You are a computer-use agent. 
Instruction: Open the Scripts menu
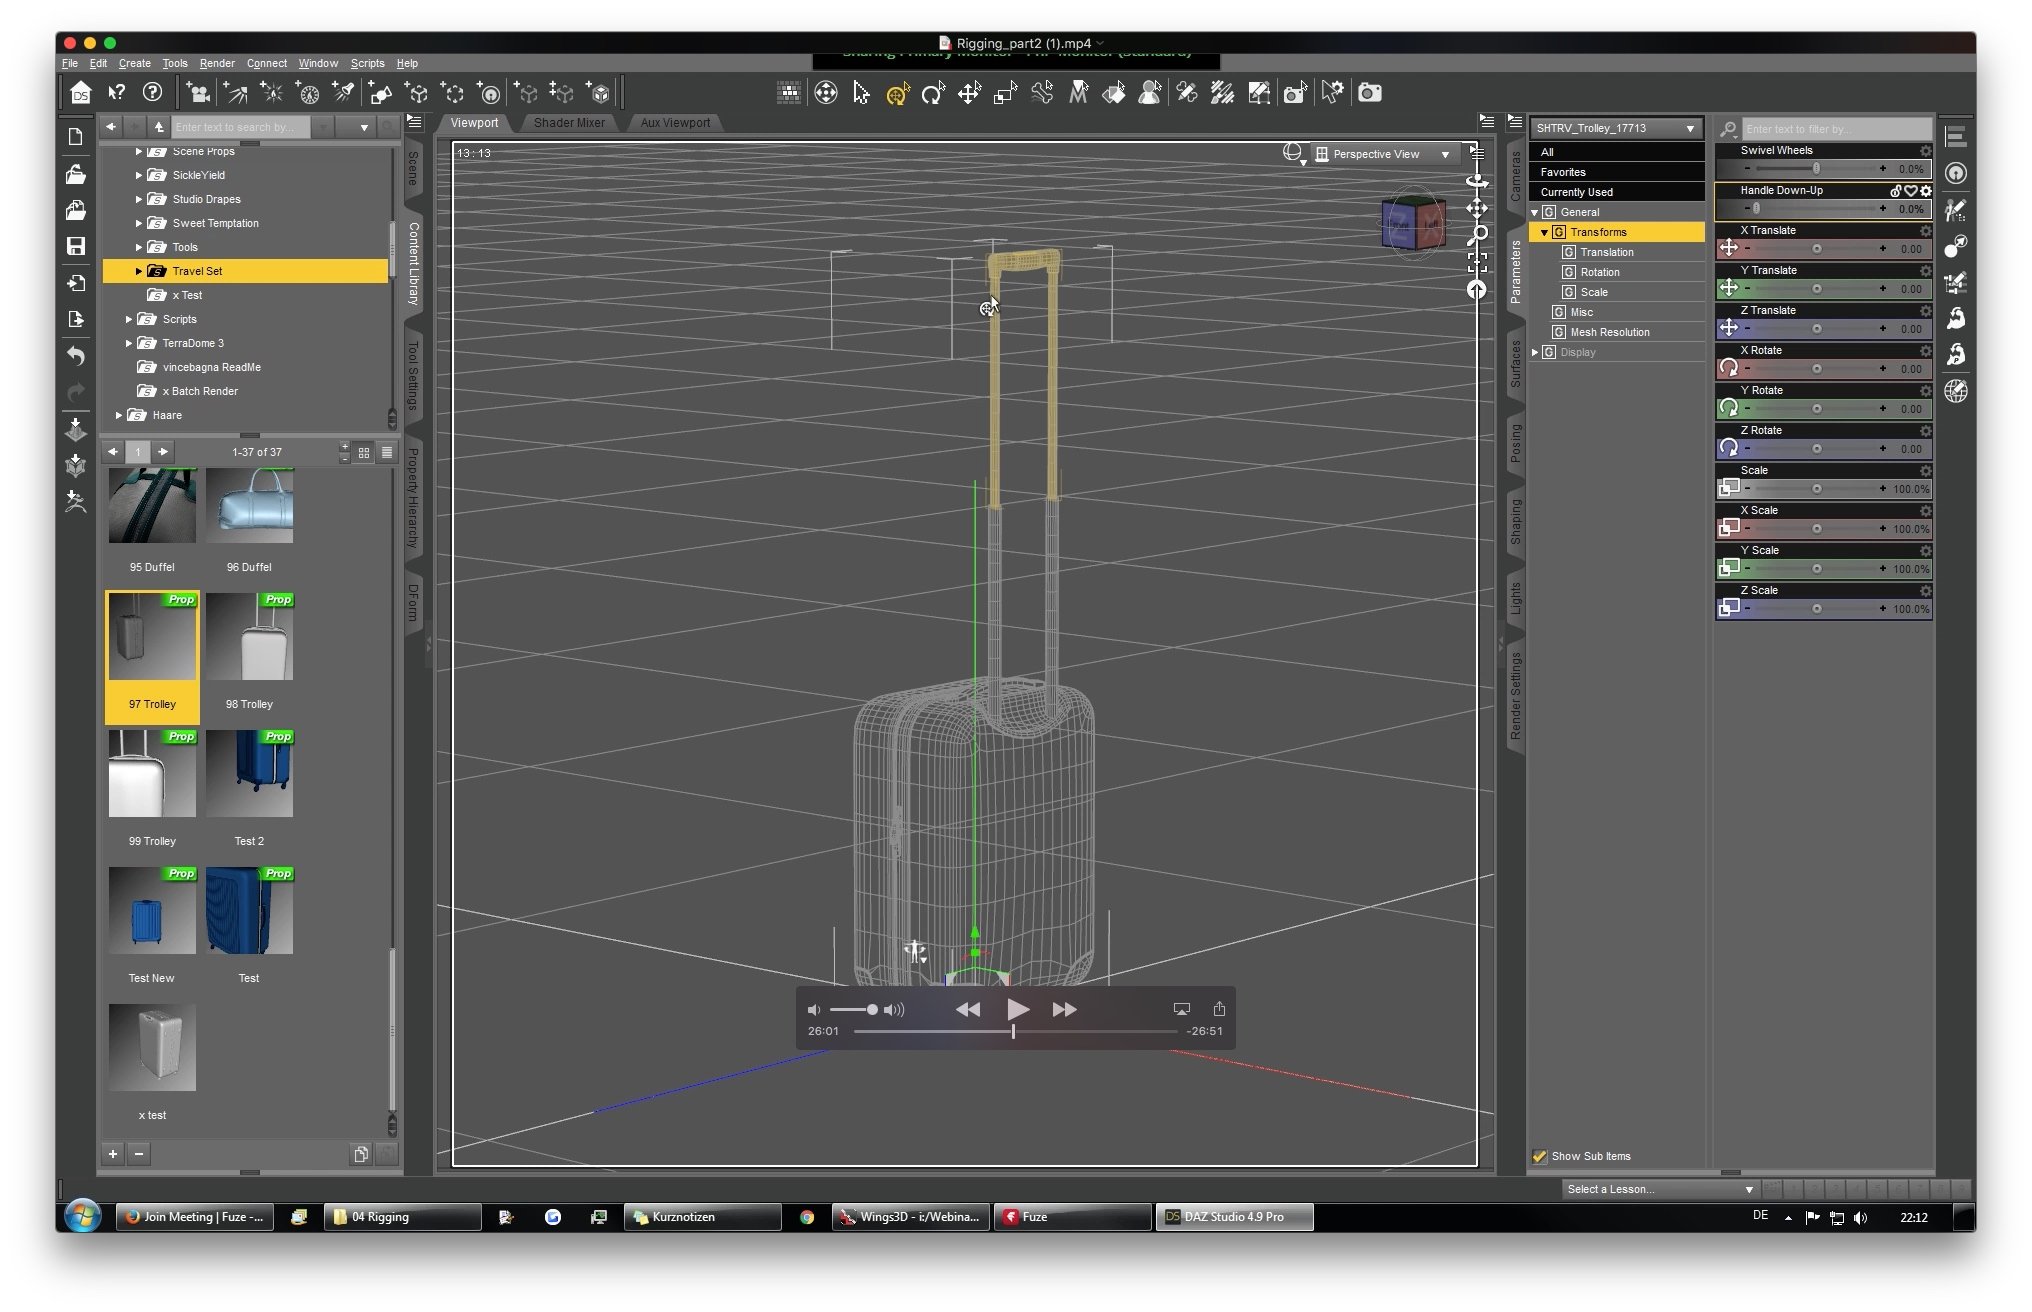click(367, 63)
